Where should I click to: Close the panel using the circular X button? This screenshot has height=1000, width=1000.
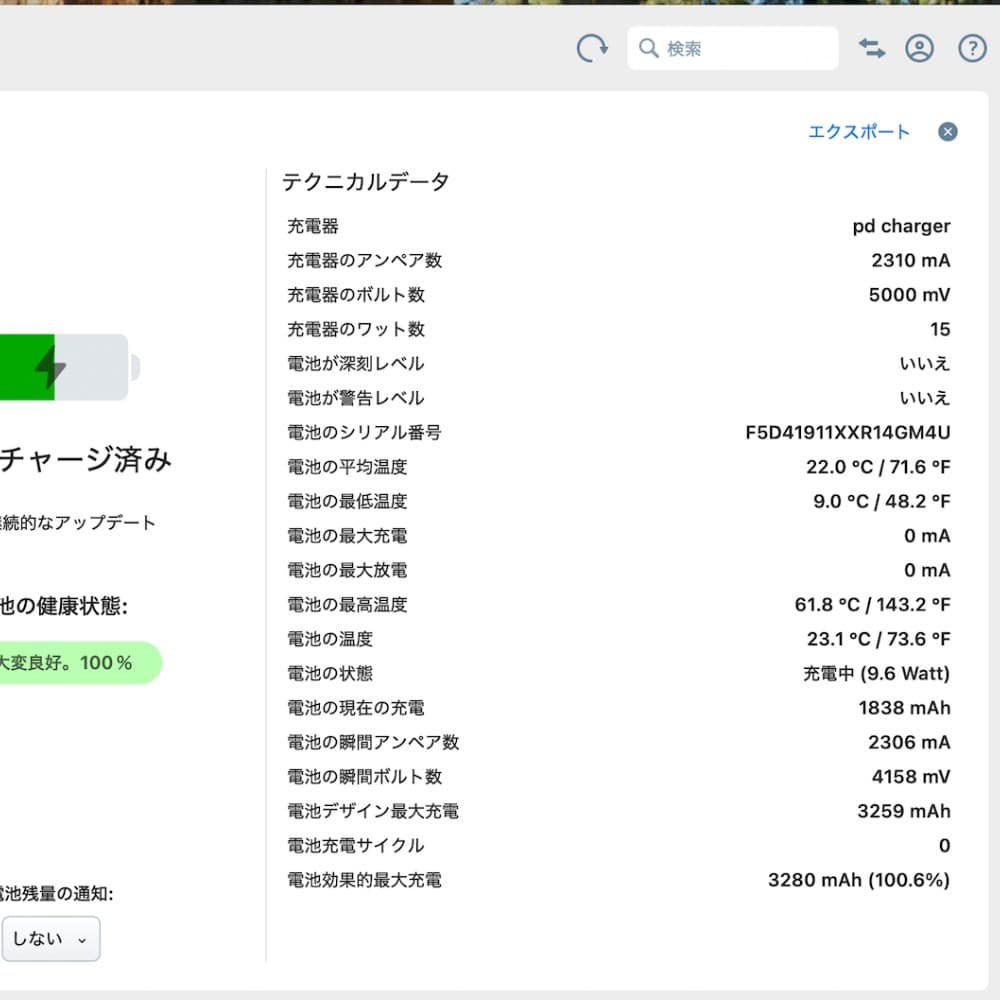tap(947, 131)
